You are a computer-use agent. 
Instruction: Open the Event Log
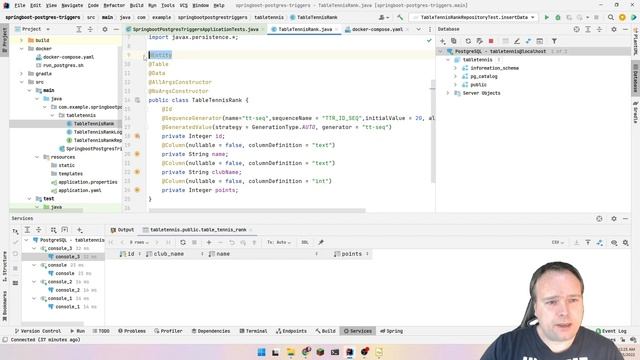tap(611, 331)
